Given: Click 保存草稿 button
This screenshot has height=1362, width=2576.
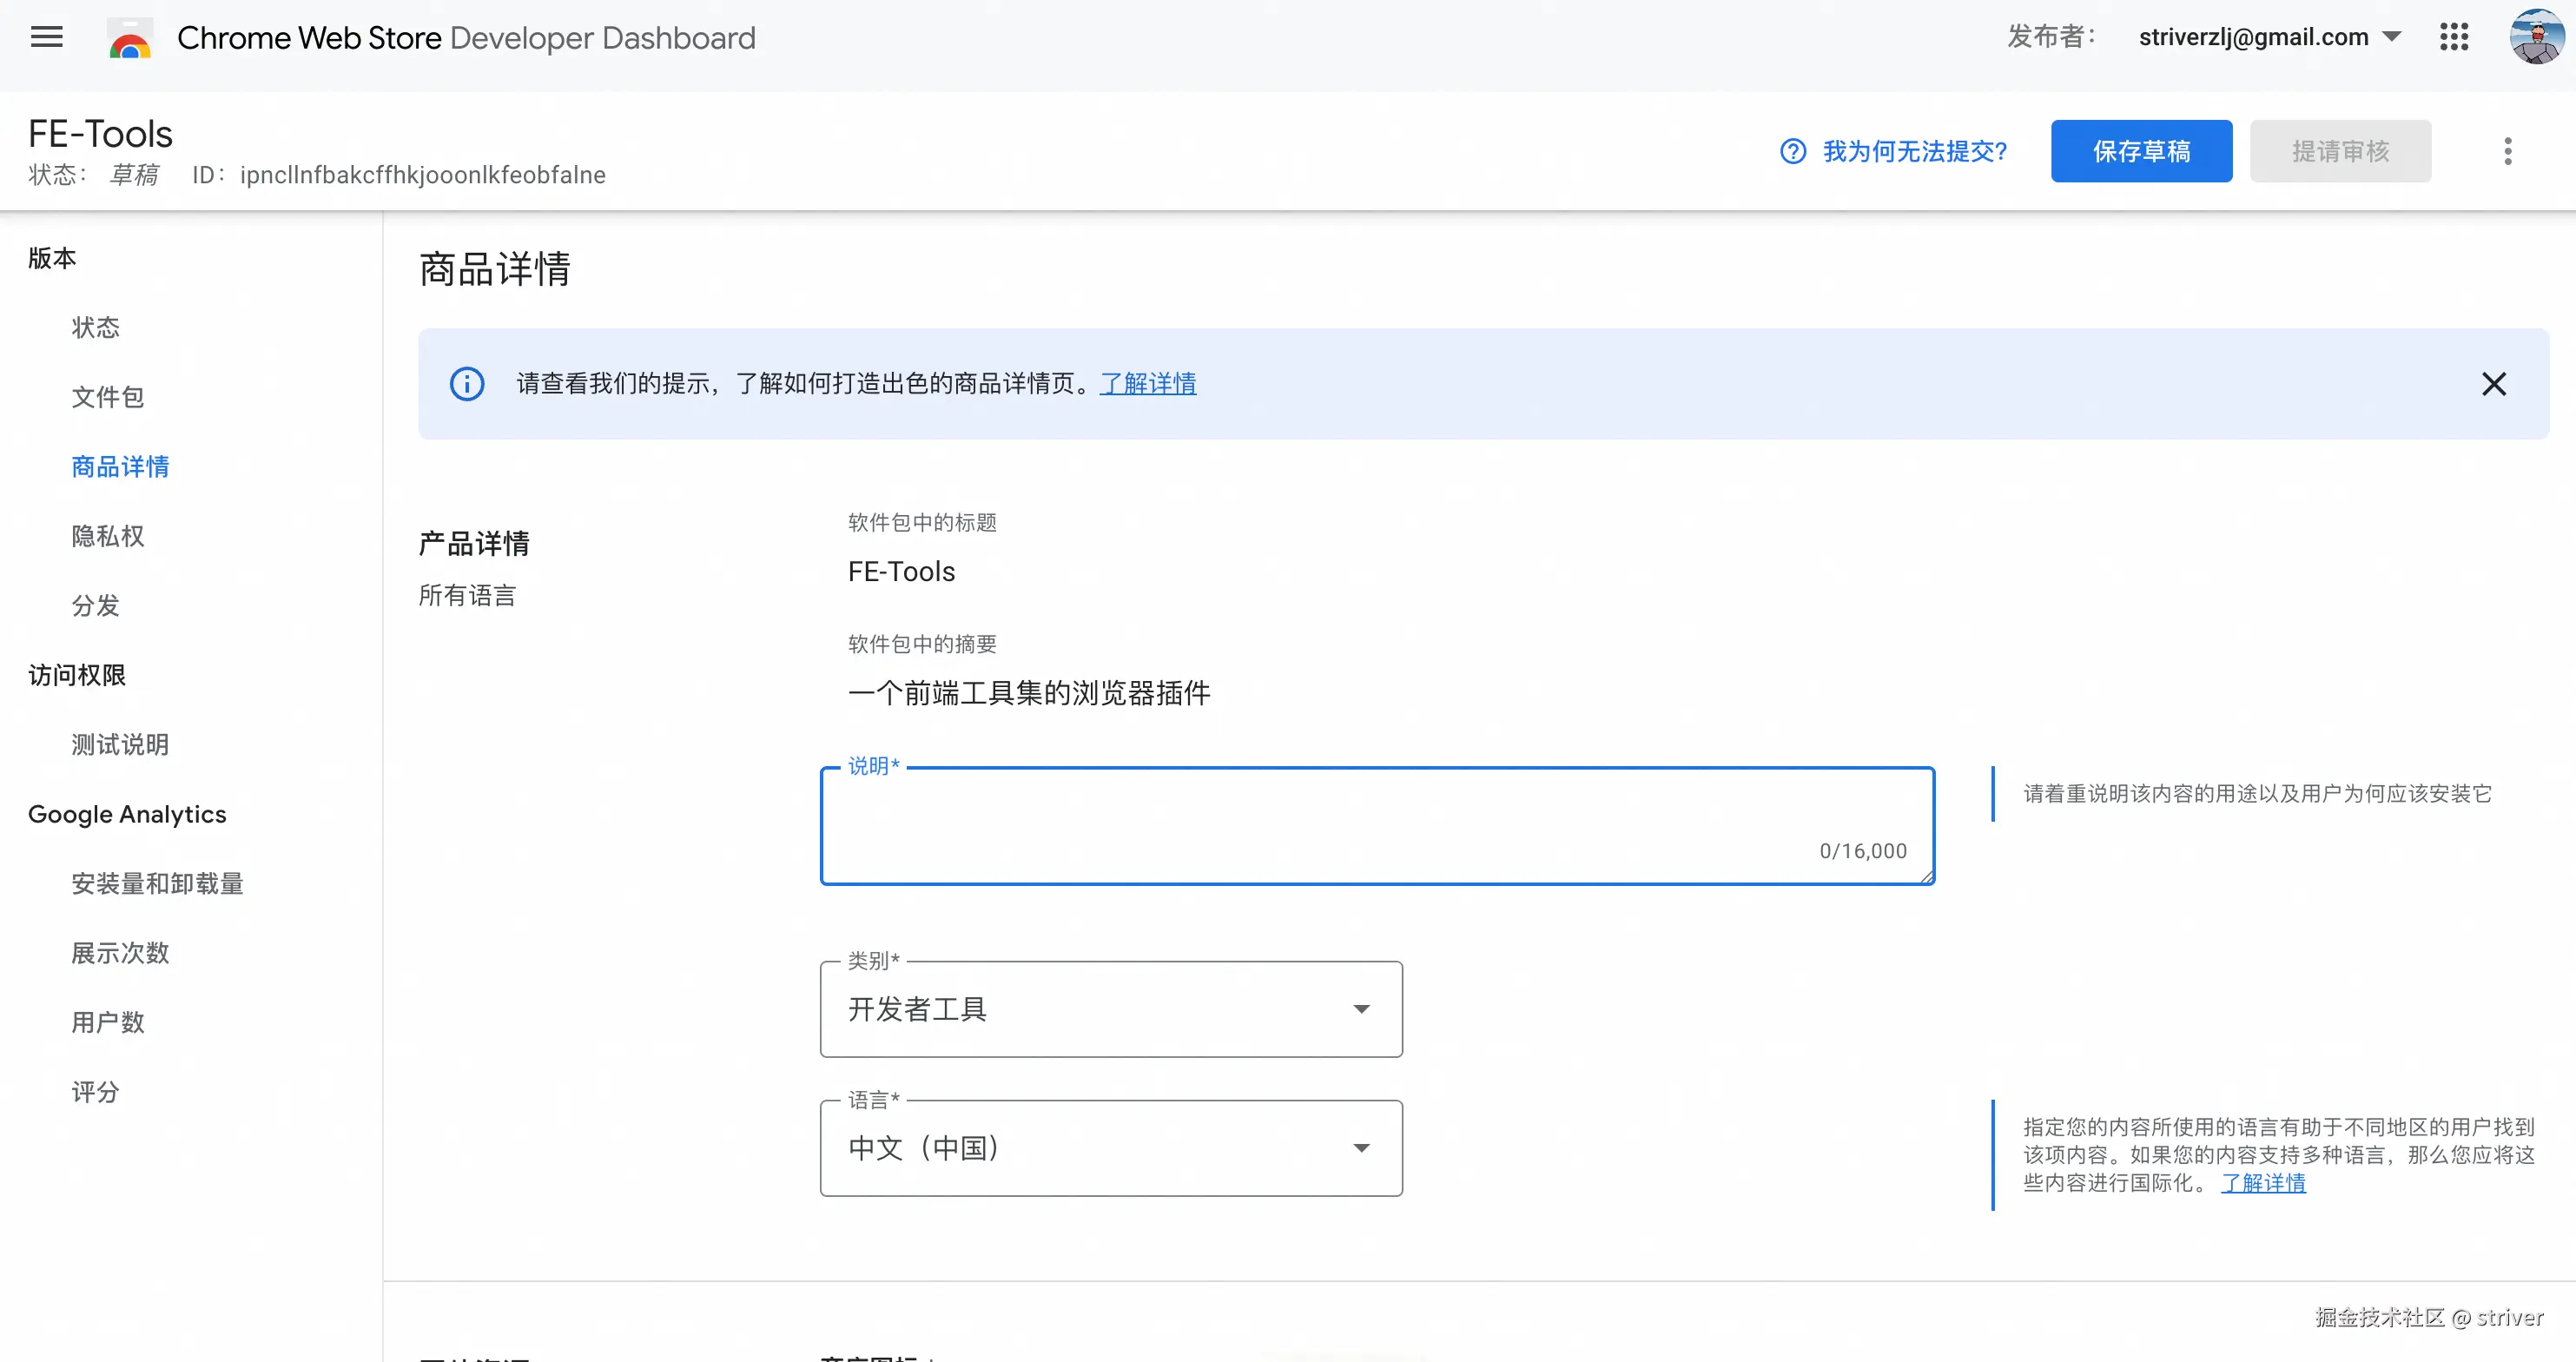Looking at the screenshot, I should pyautogui.click(x=2141, y=151).
